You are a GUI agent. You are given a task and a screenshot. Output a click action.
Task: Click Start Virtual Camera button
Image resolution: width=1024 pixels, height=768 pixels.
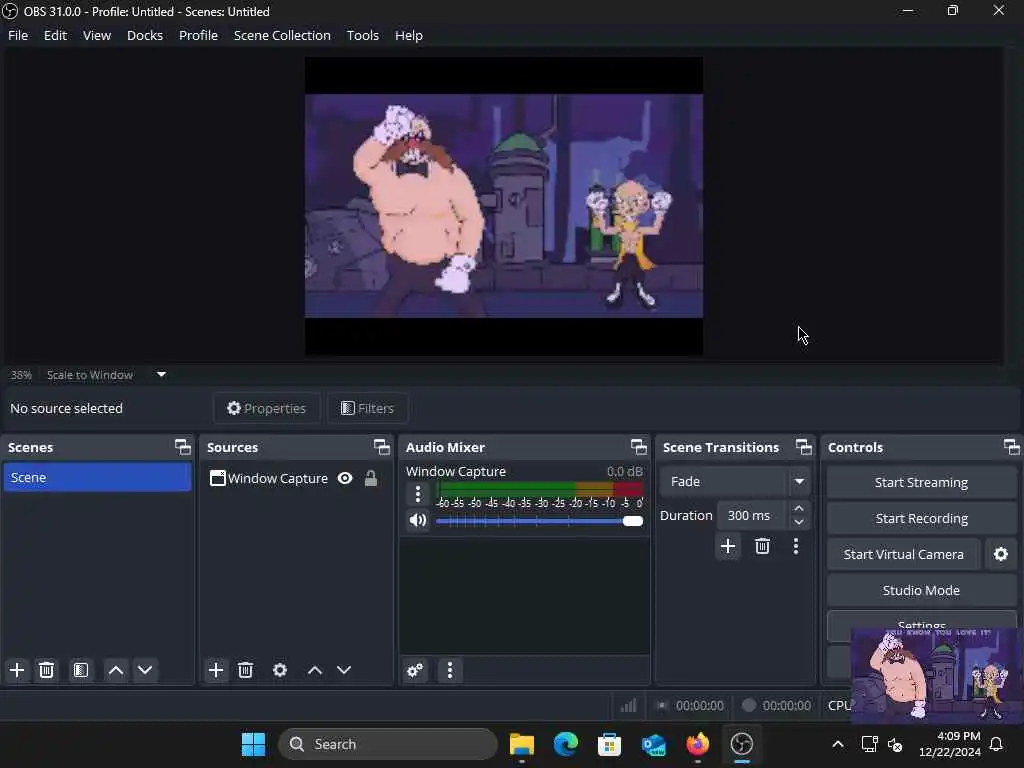pos(904,554)
